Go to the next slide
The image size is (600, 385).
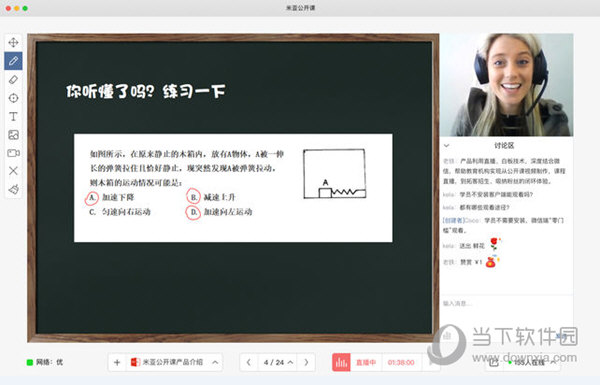pos(306,362)
